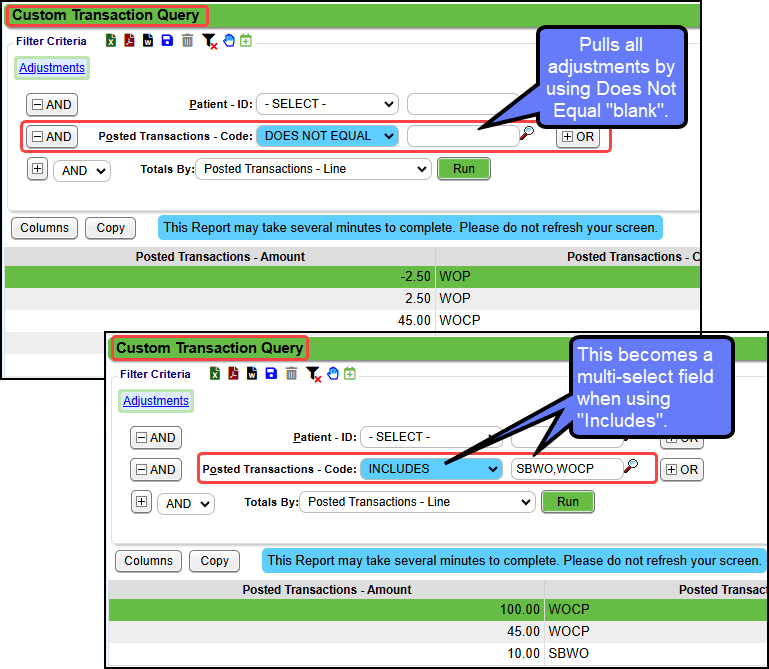The height and width of the screenshot is (669, 769).
Task: Click the blue hand icon in upper window
Action: click(229, 41)
